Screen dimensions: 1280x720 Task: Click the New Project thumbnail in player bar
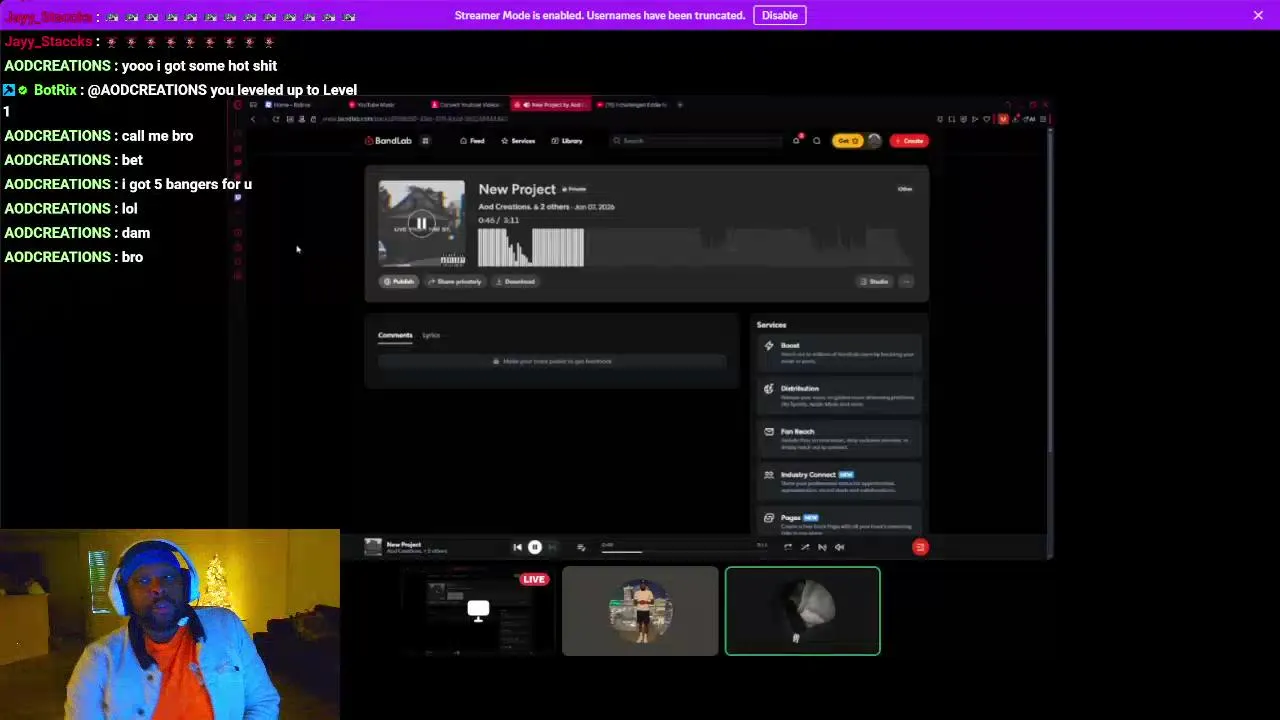373,546
